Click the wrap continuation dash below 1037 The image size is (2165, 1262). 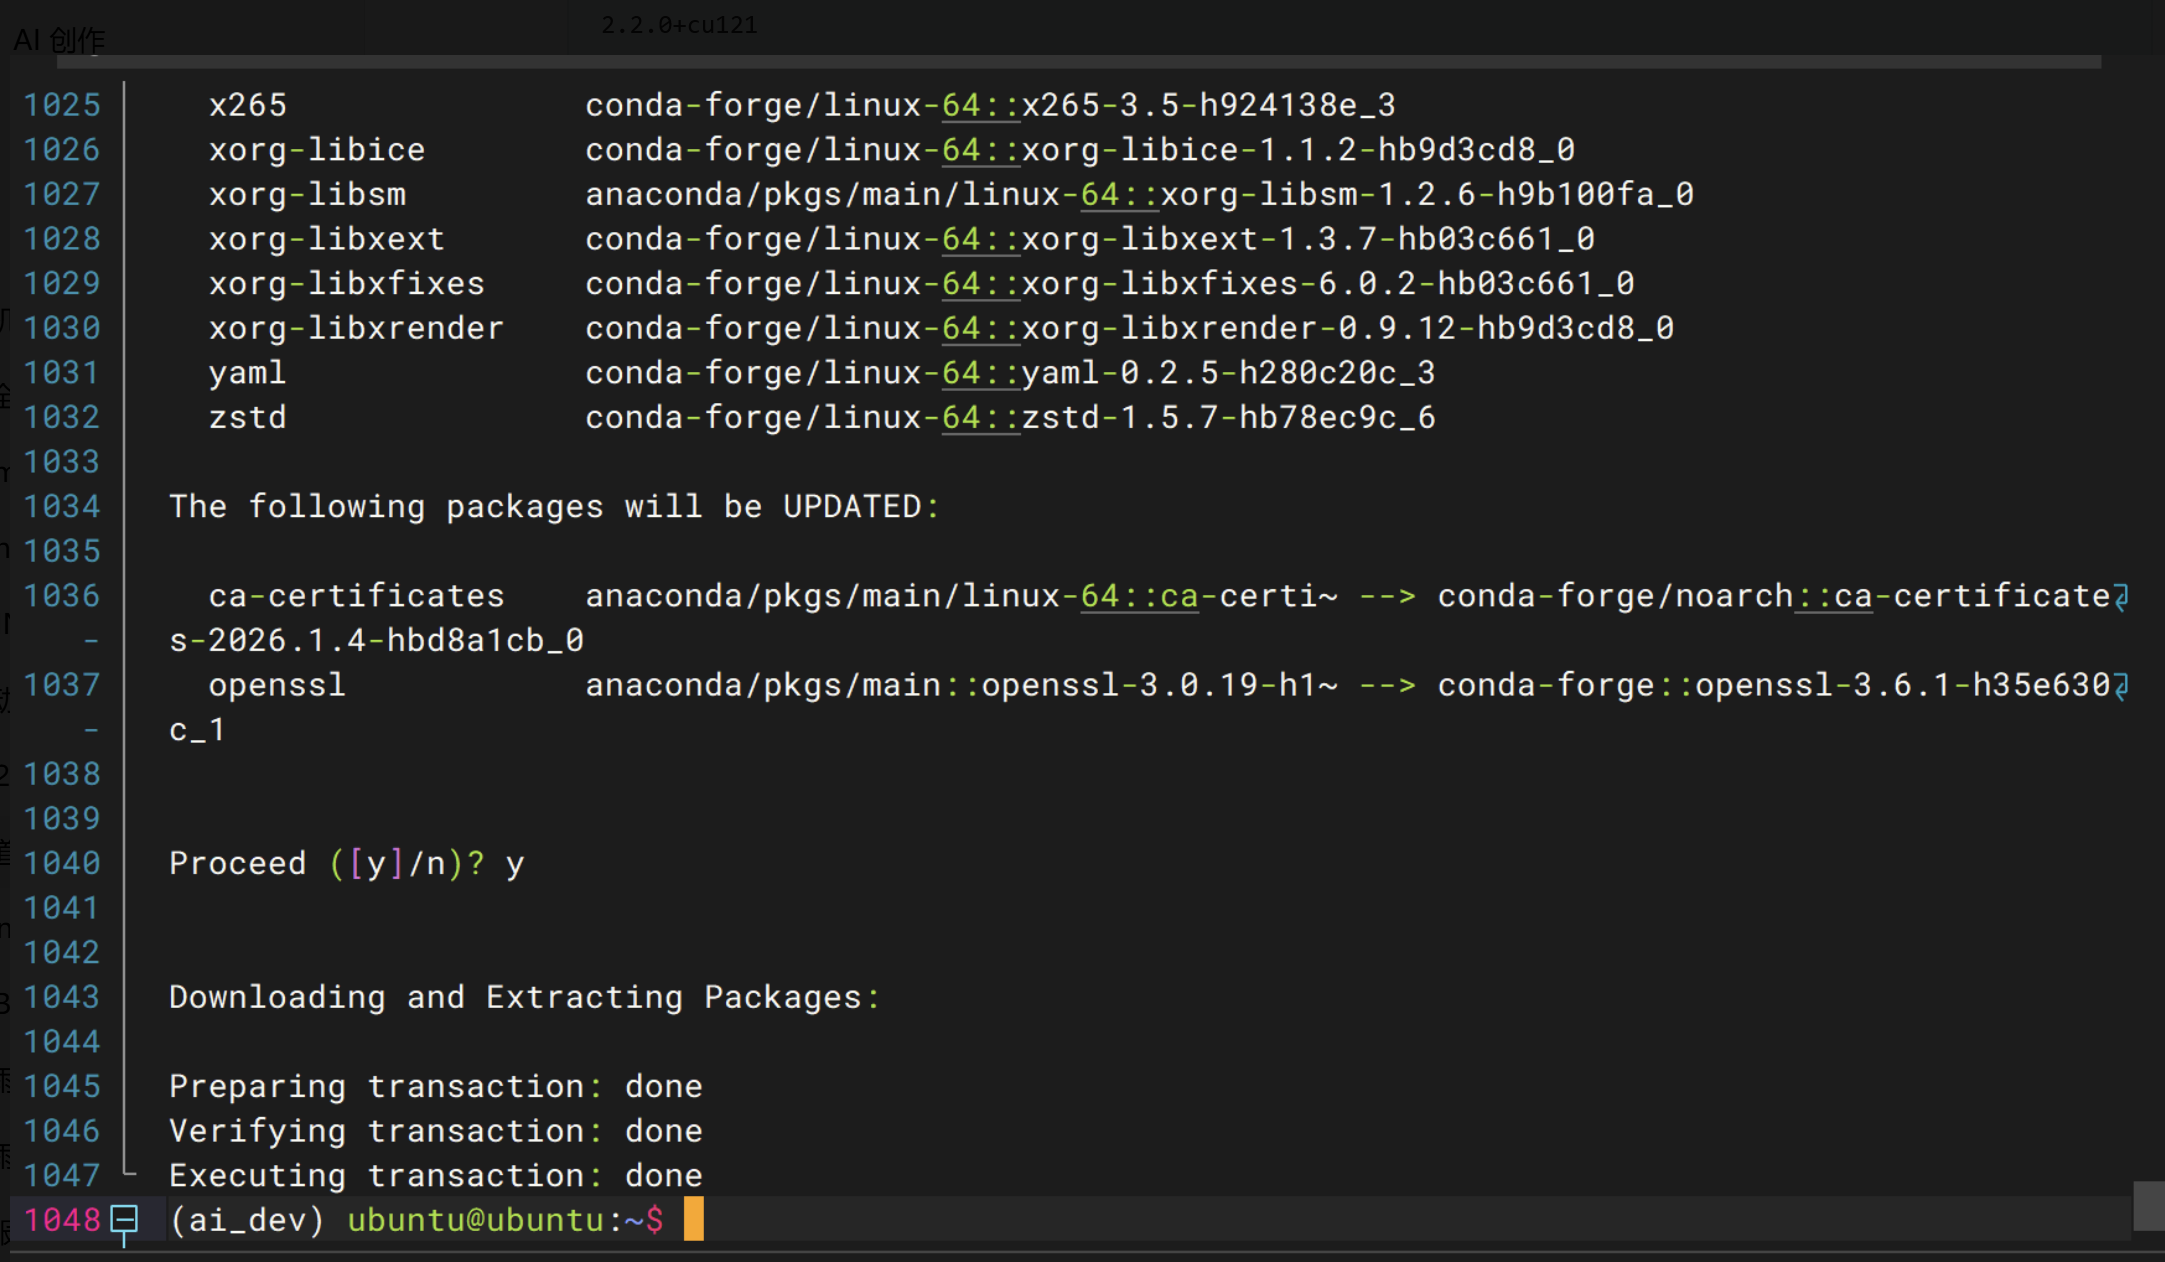click(91, 730)
